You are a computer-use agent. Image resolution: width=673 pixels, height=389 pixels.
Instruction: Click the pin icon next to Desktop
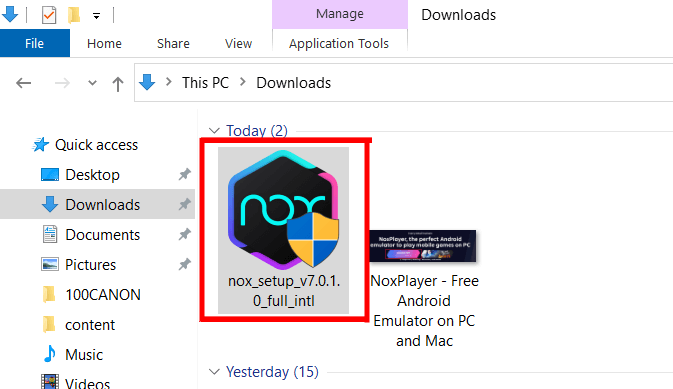pos(185,174)
